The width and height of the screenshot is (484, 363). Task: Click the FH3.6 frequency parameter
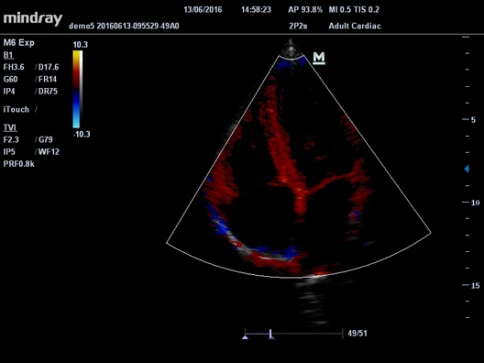[14, 67]
